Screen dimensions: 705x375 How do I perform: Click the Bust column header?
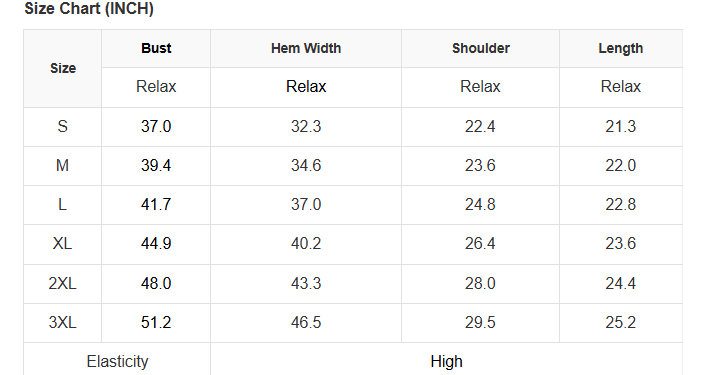156,48
